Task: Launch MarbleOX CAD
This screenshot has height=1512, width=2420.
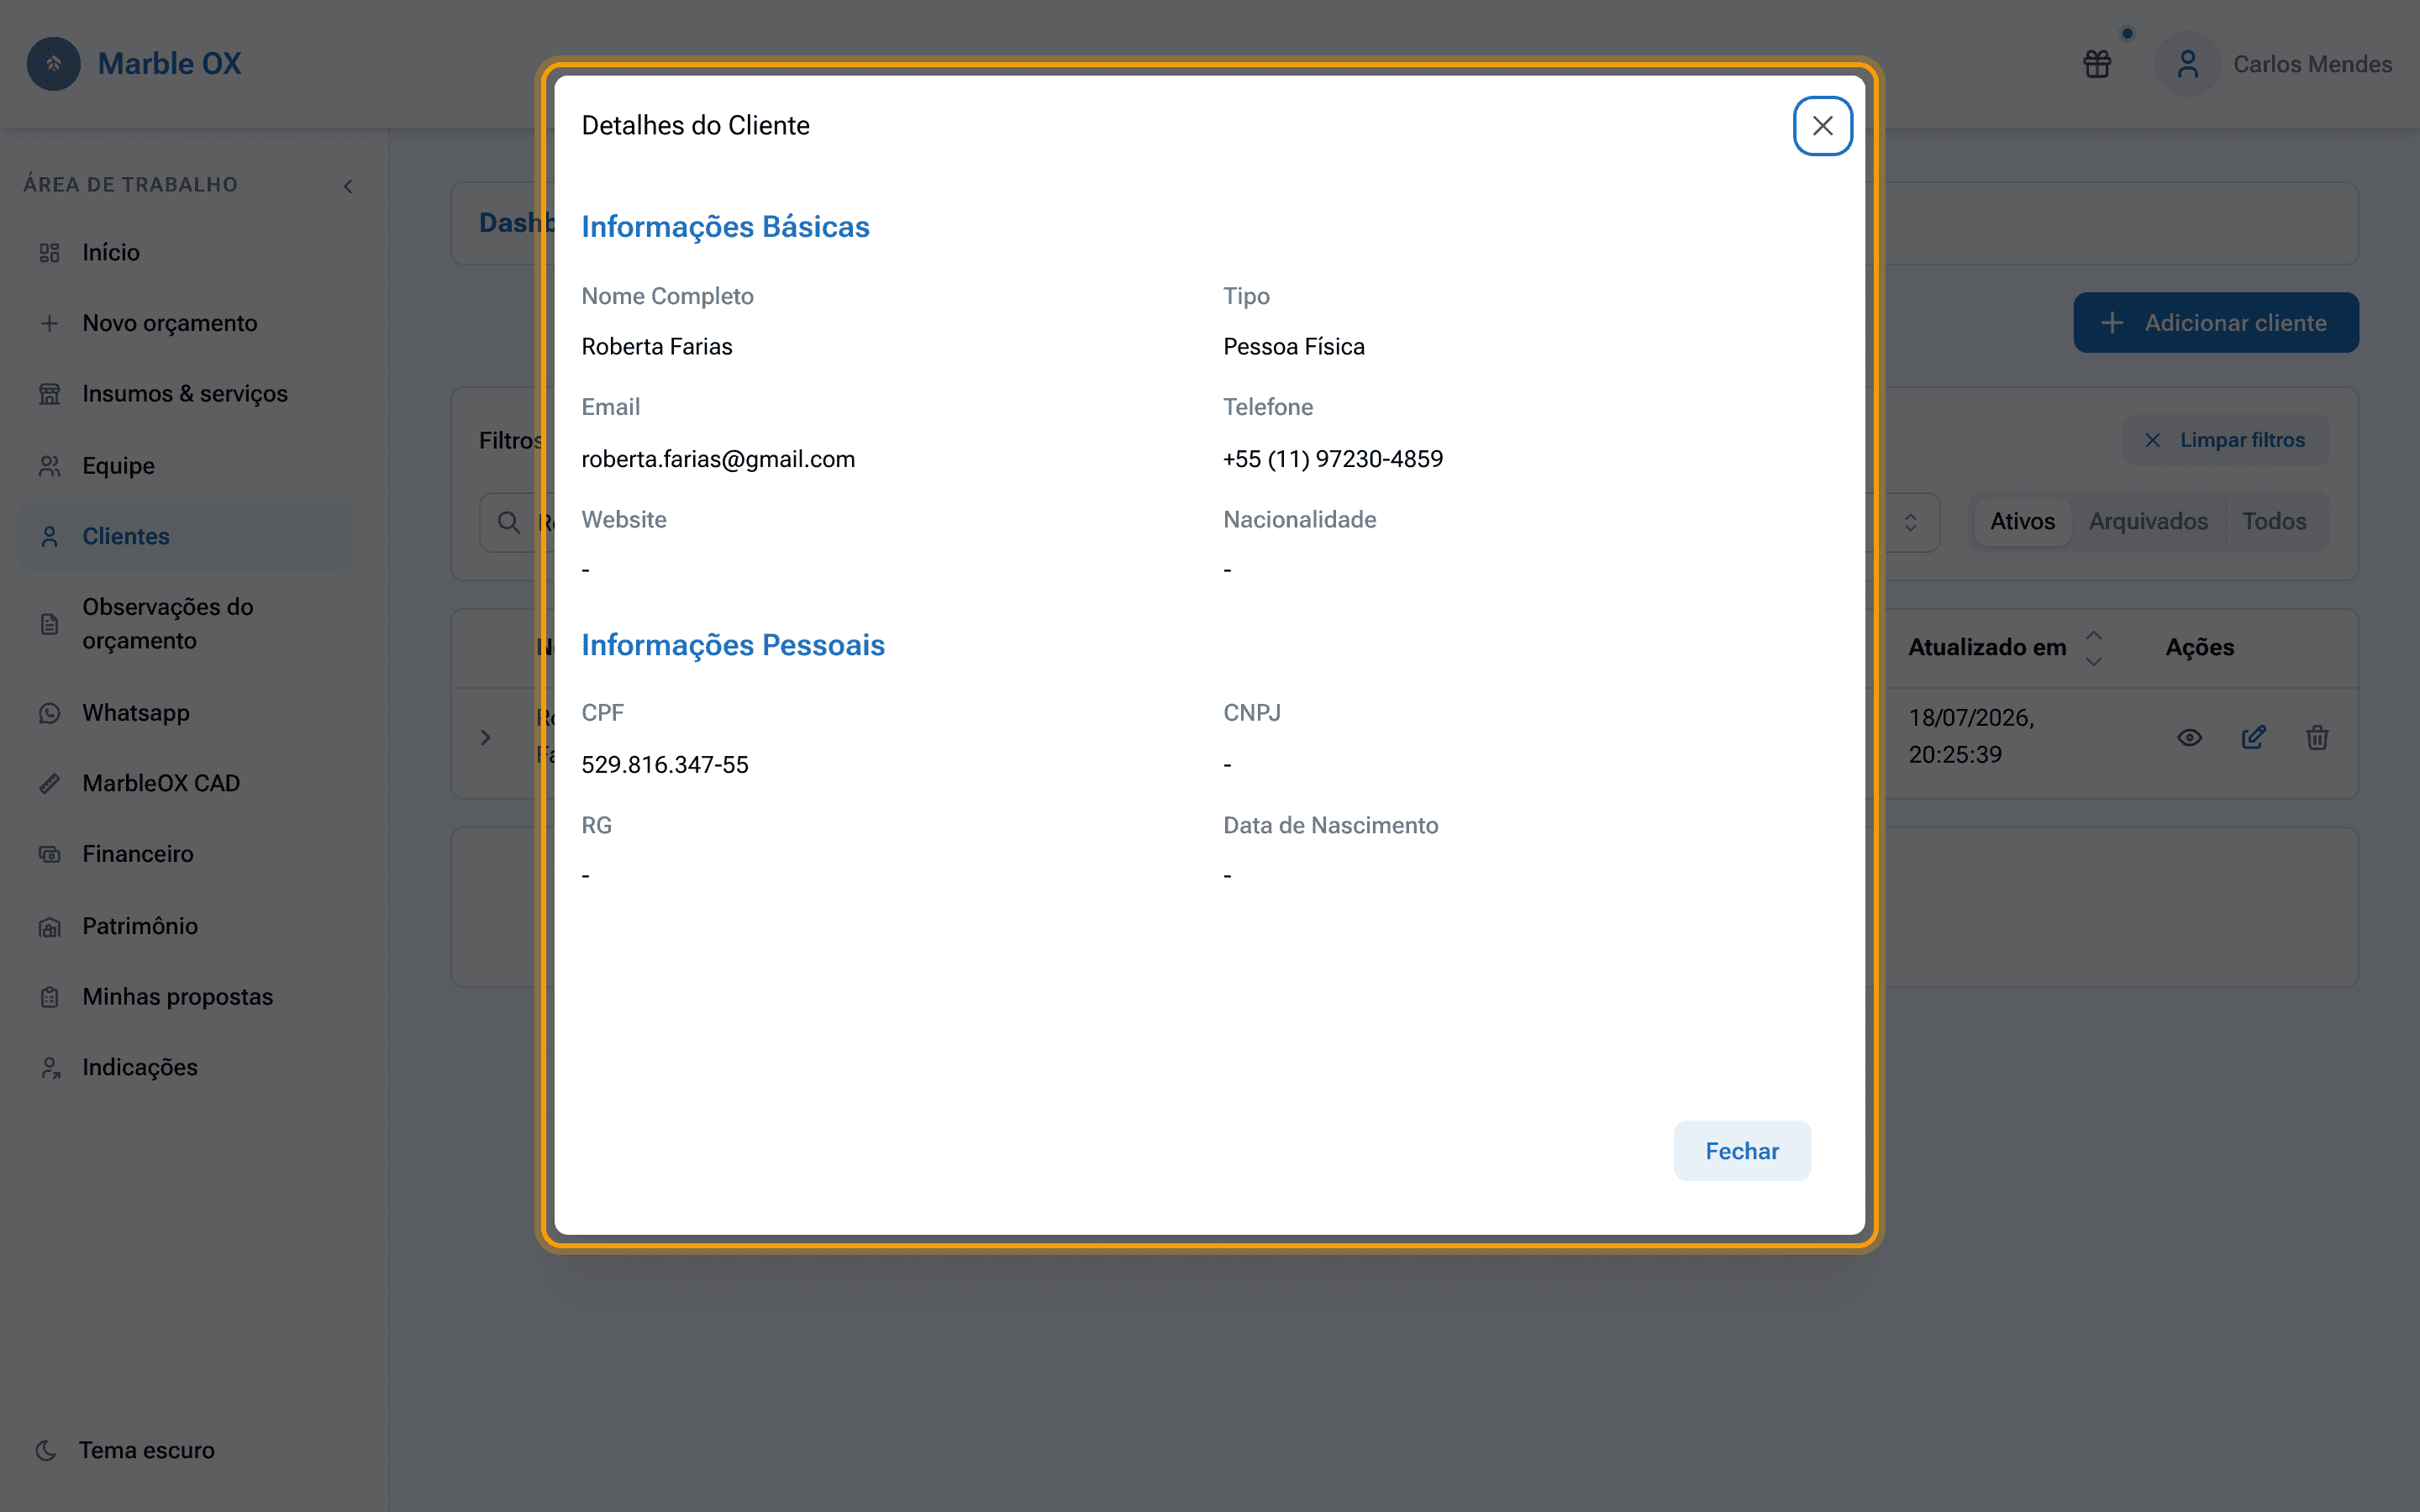Action: click(x=186, y=783)
